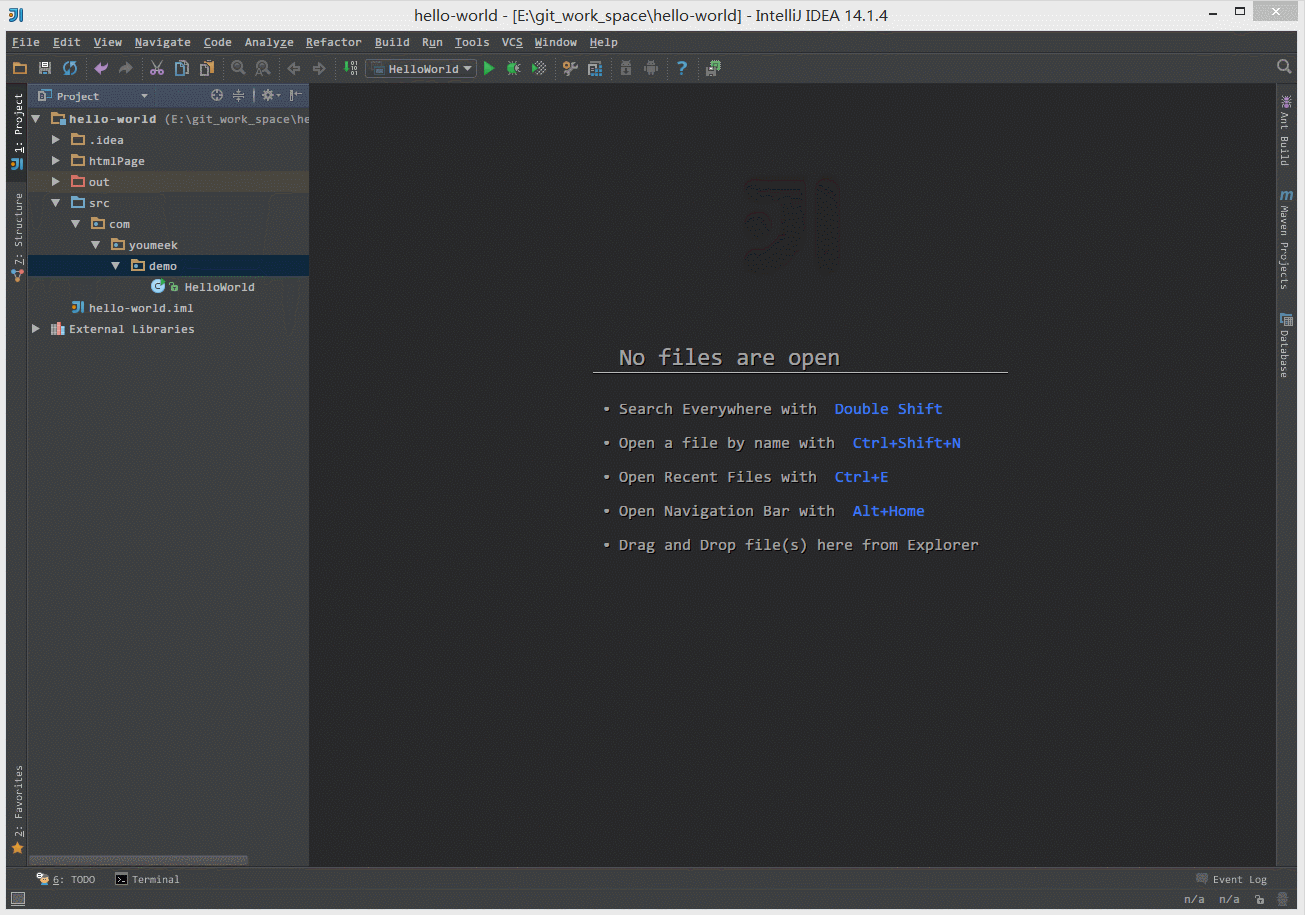Viewport: 1305px width, 915px height.
Task: Open IDE Settings via the wrench icon
Action: point(569,68)
